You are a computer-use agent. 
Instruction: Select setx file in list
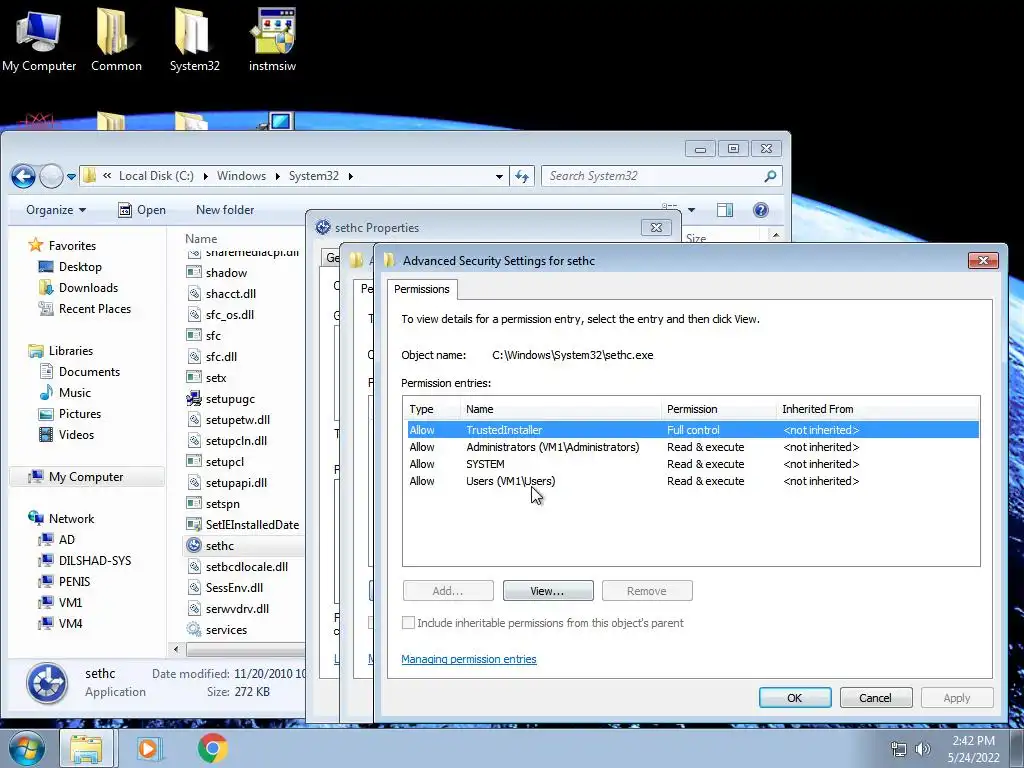click(216, 378)
